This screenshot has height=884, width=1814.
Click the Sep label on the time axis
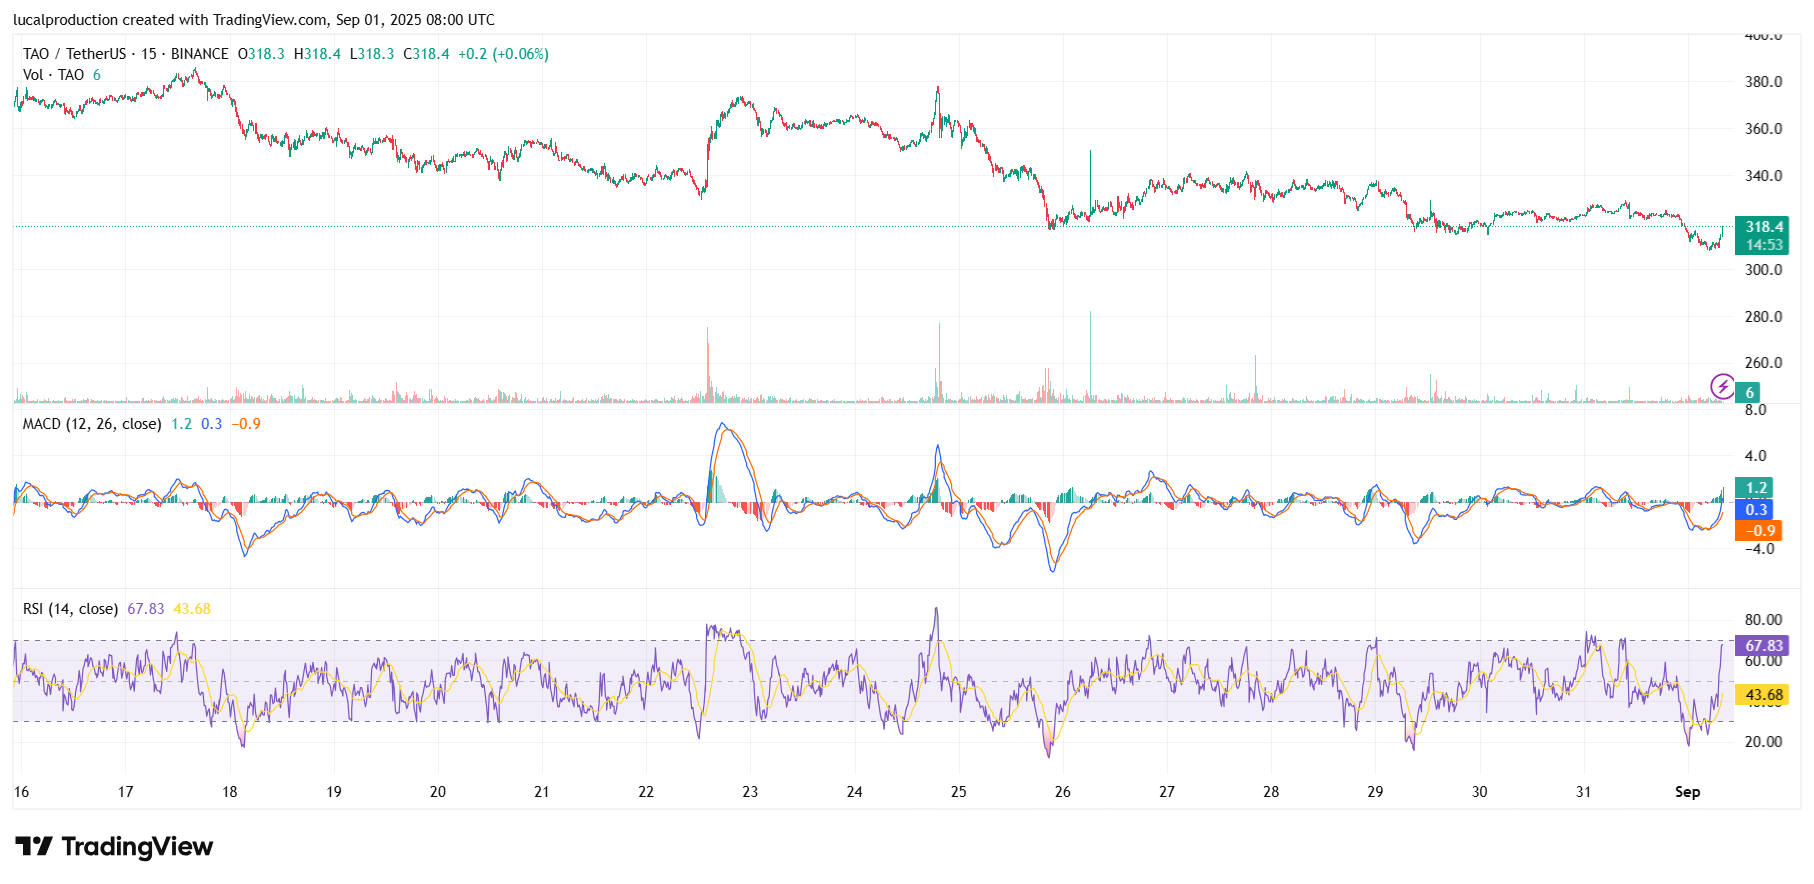[1687, 792]
